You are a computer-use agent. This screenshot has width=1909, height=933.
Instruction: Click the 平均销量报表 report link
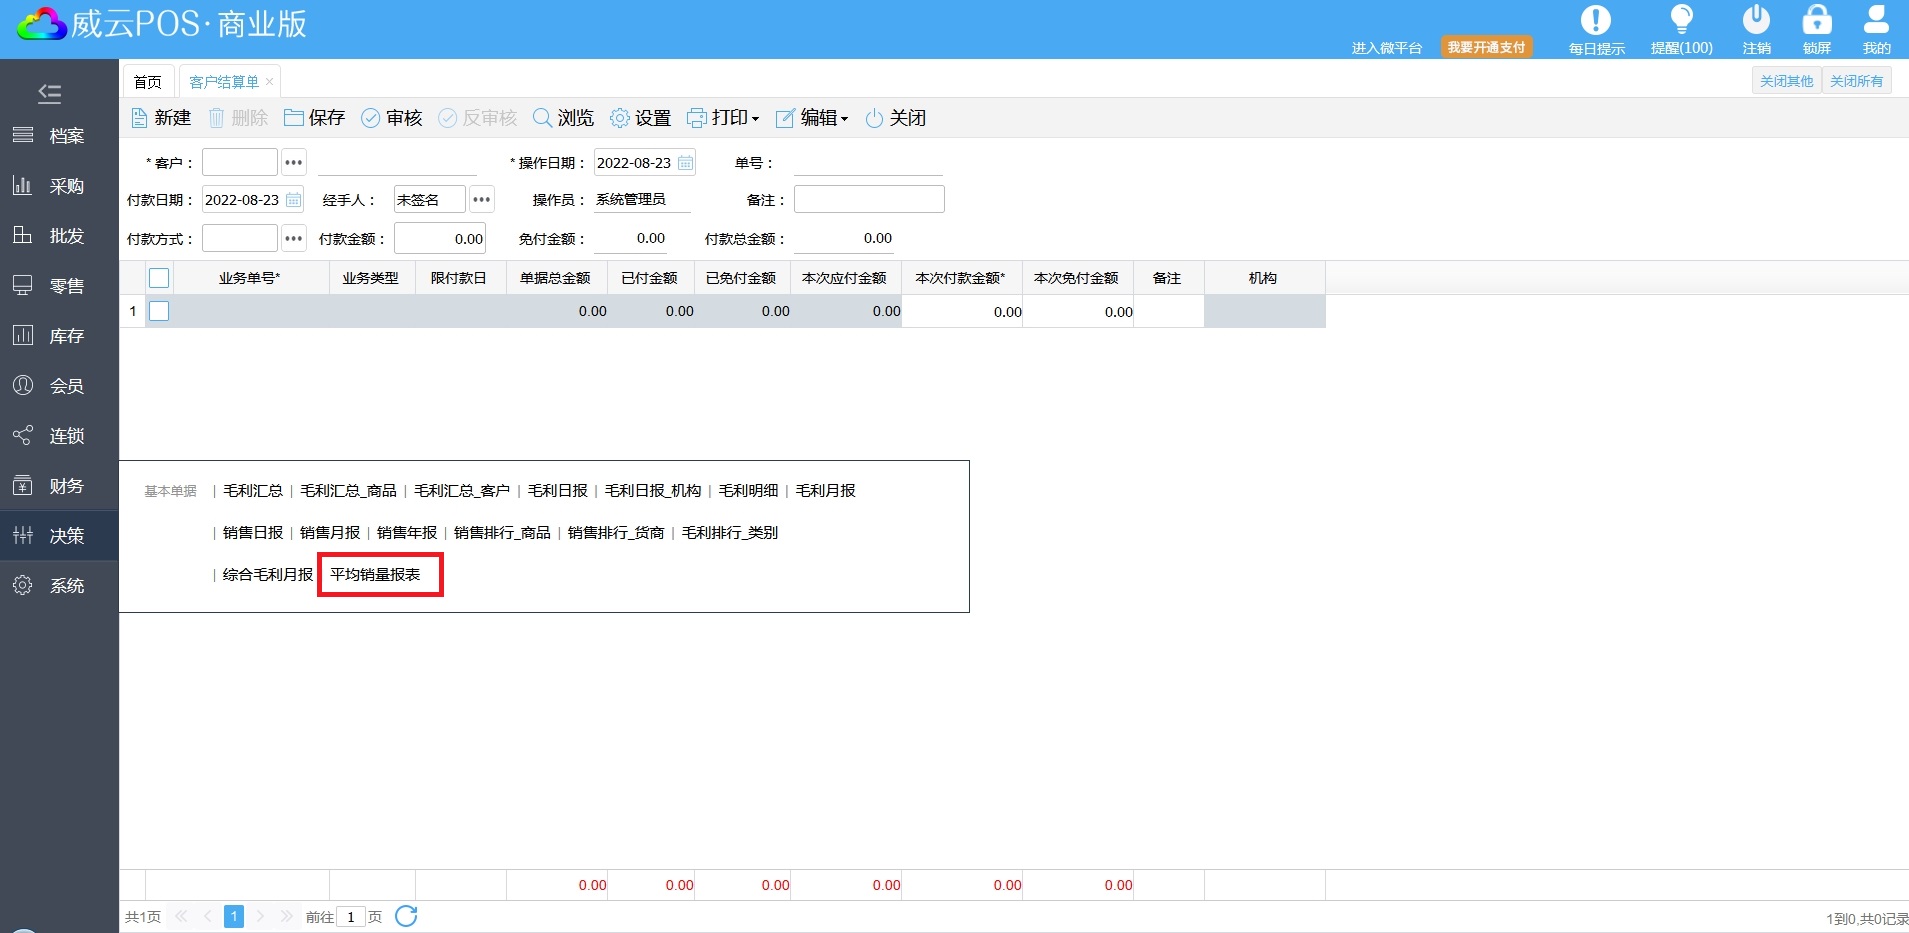[376, 575]
